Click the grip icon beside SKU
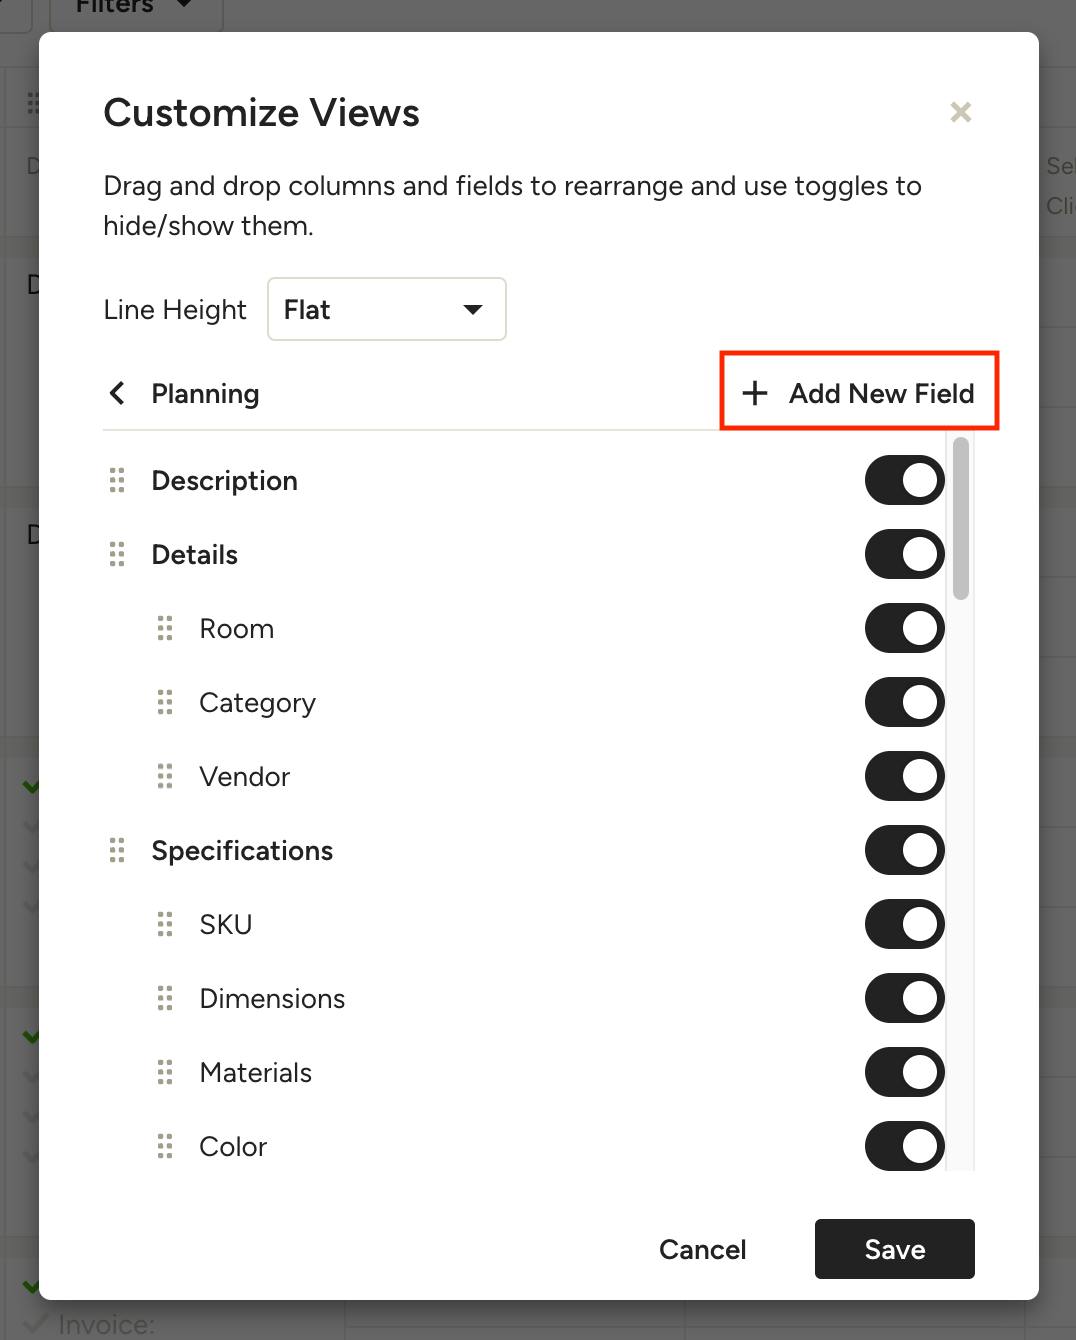This screenshot has height=1340, width=1076. 165,925
